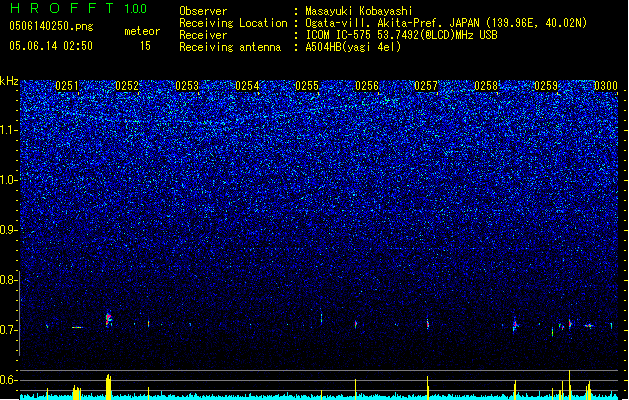Click the Observer name Masayuki Kobayashi
629x400 pixels.
[x=359, y=11]
